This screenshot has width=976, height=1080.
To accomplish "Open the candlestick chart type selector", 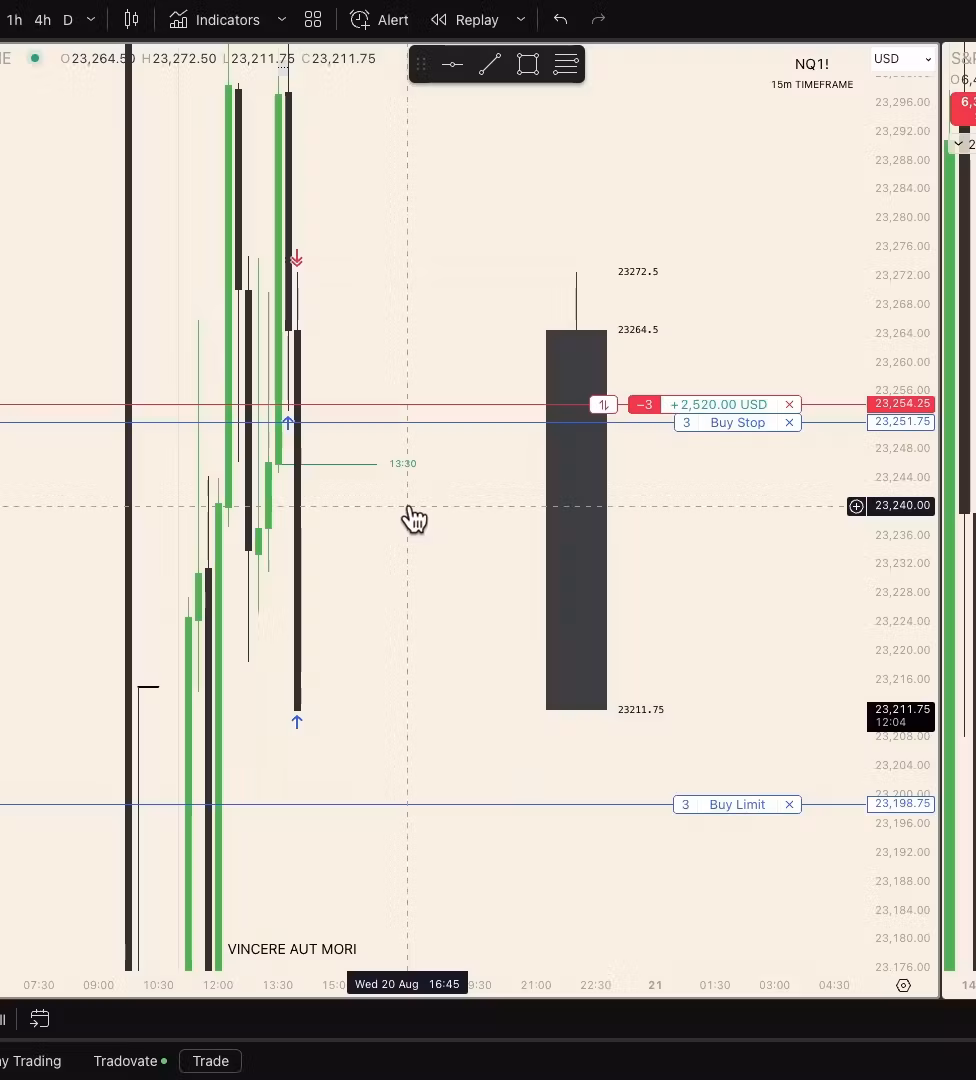I will tap(131, 20).
